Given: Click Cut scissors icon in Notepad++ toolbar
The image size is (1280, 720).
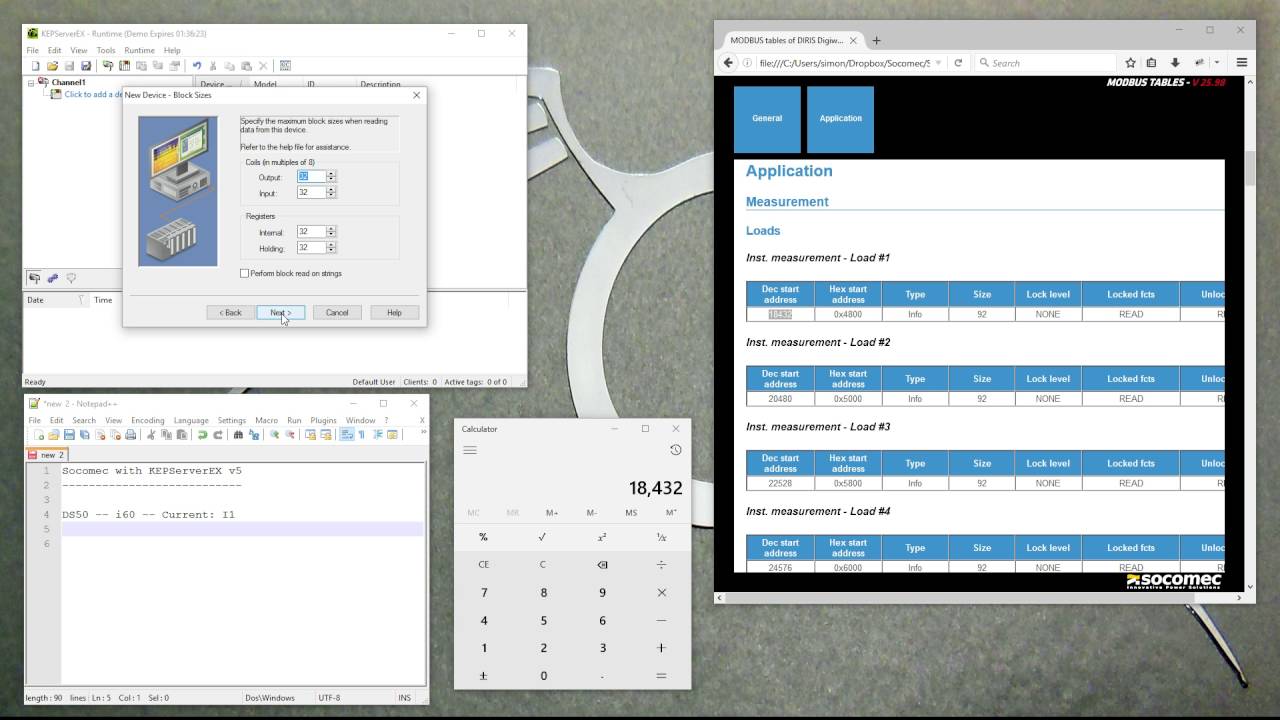Looking at the screenshot, I should [151, 435].
